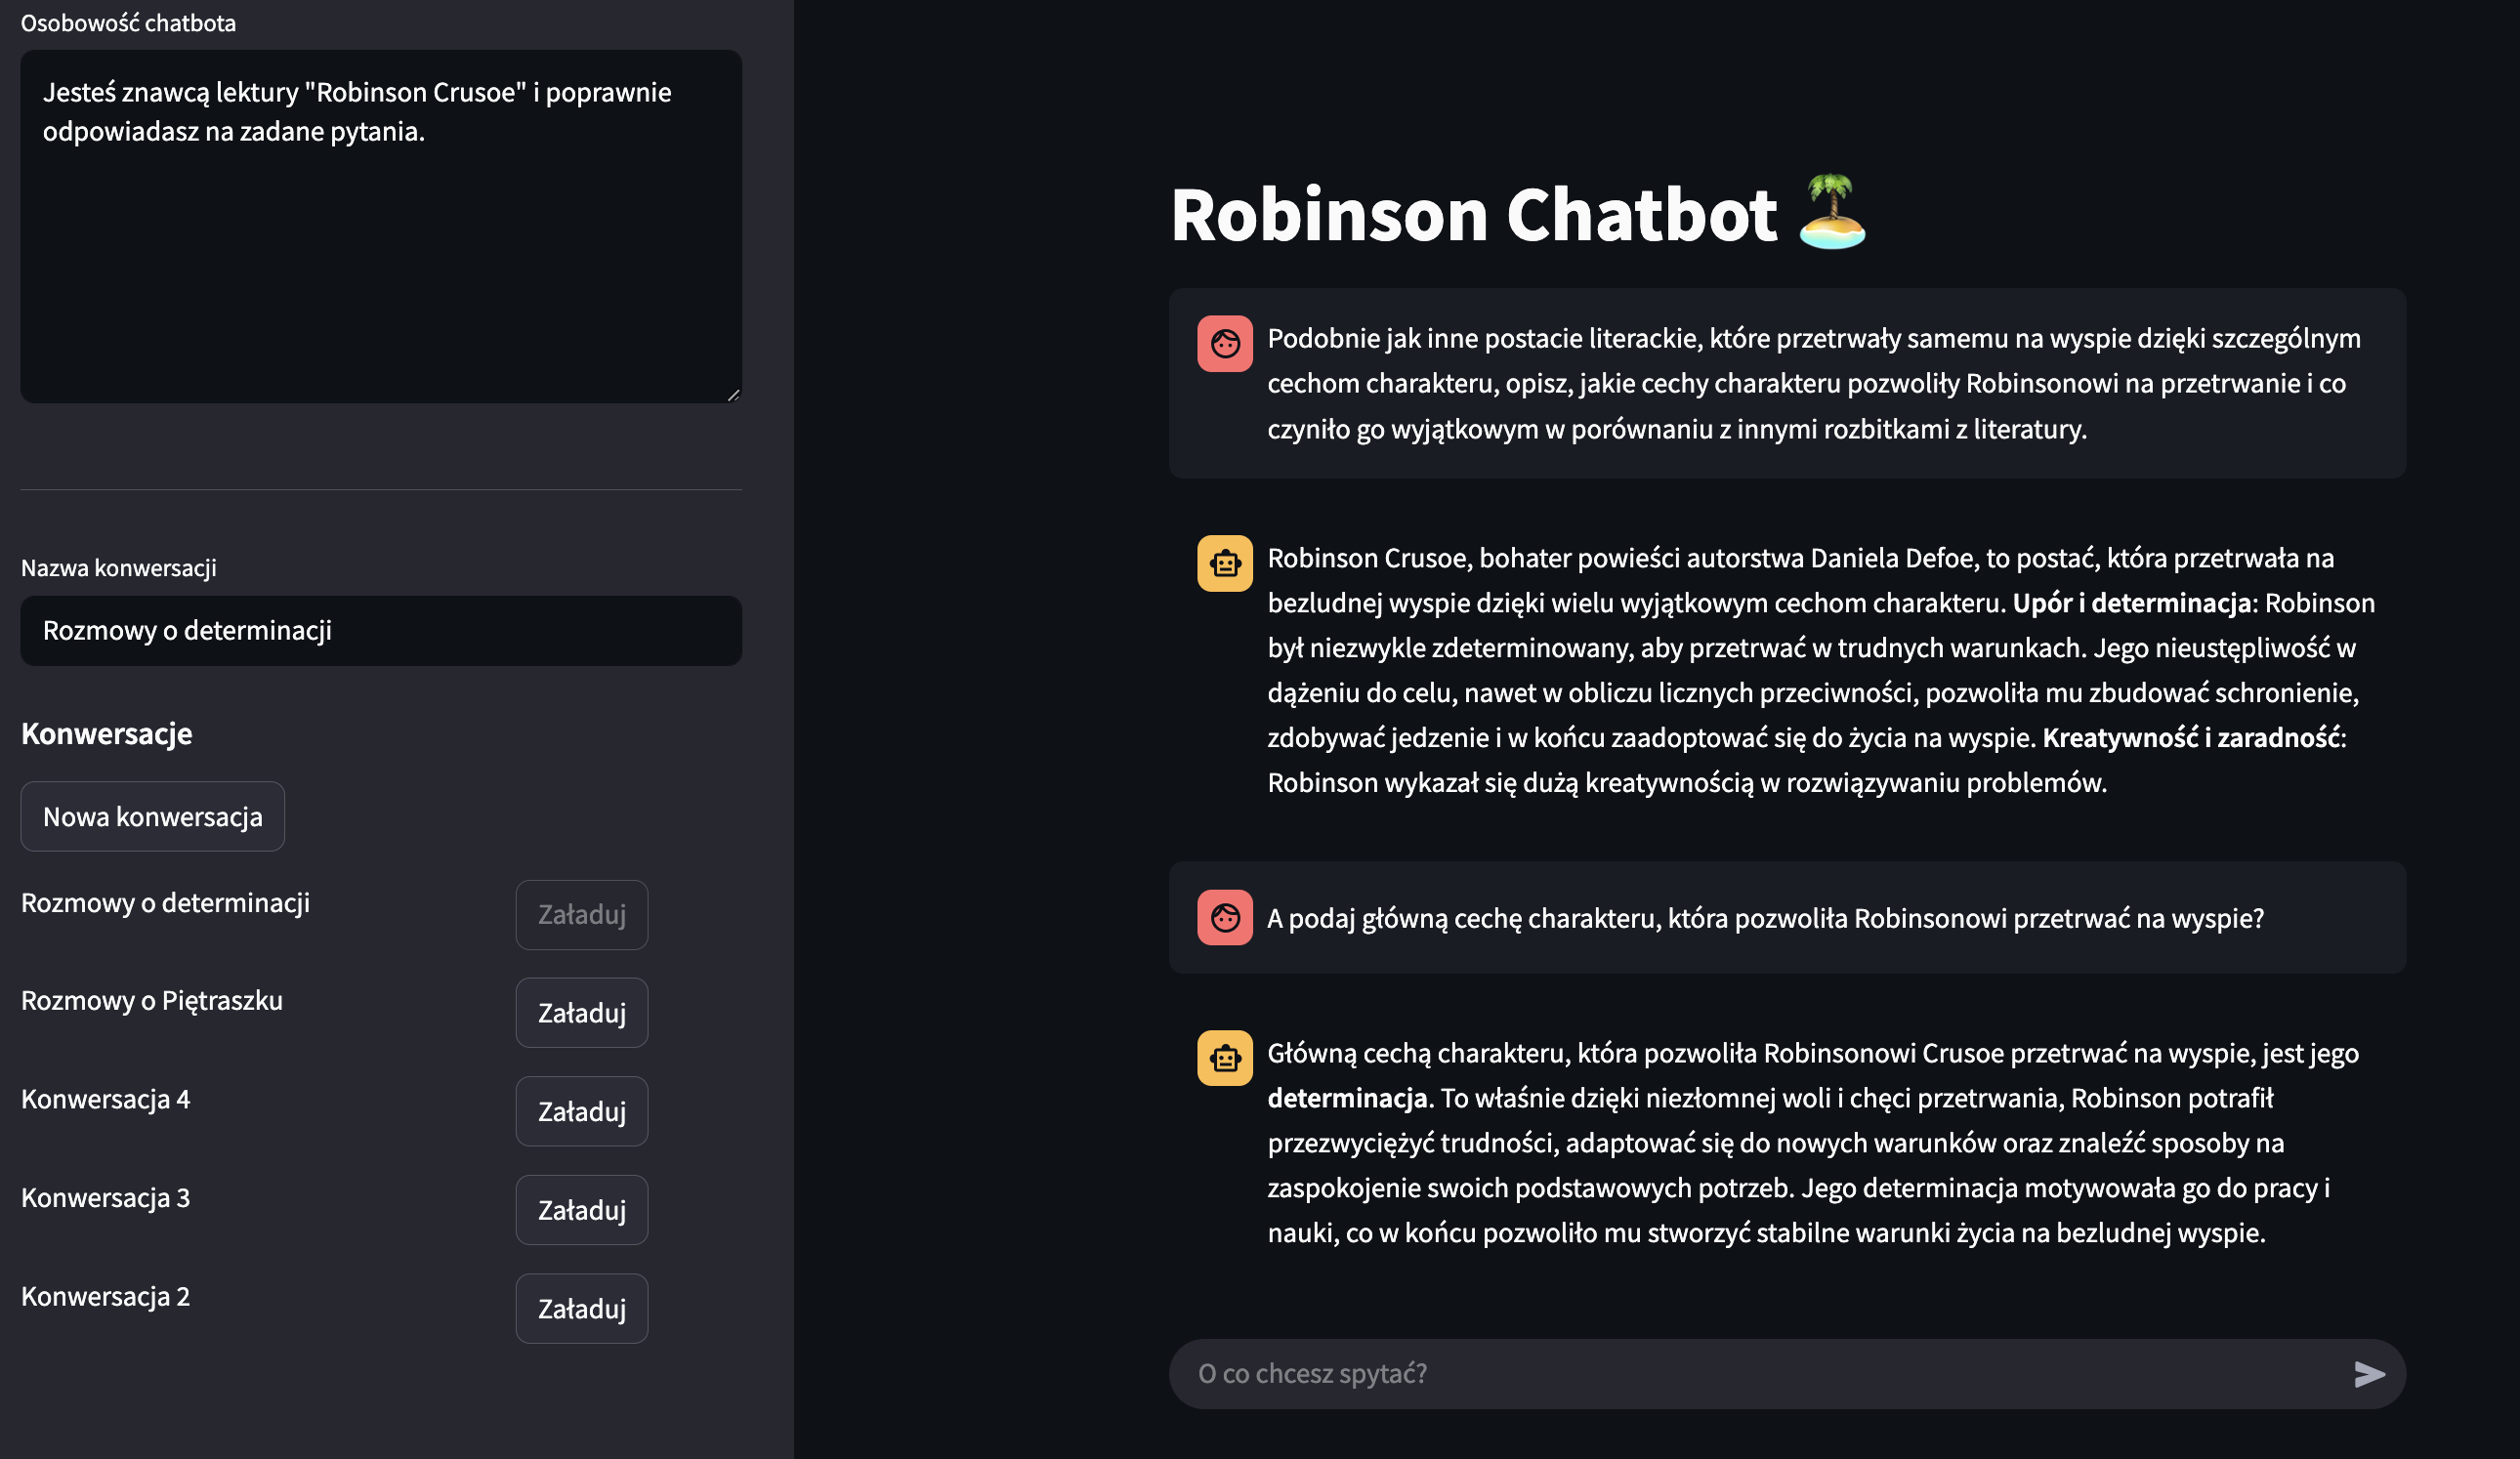Click the textarea resize handle corner
Screen dimensions: 2520x1459
pyautogui.click(x=733, y=394)
